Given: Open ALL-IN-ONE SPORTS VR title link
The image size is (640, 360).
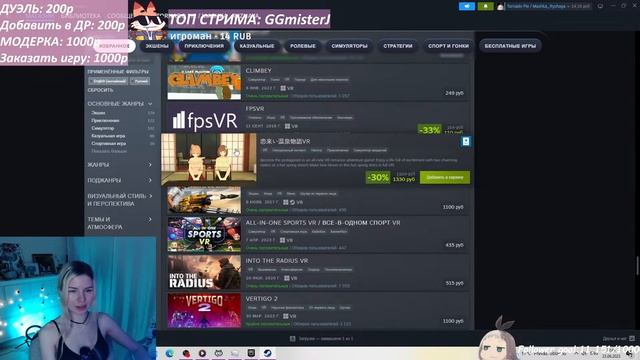Looking at the screenshot, I should coord(323,223).
